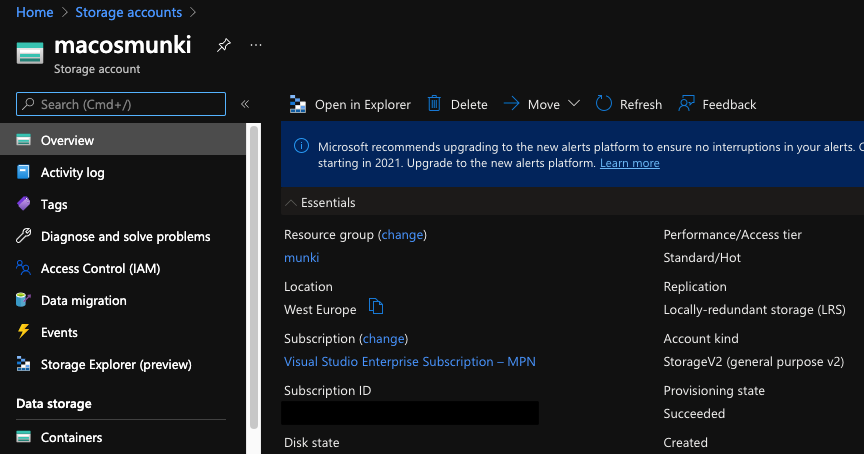Expand the Move dropdown chevron

point(574,104)
